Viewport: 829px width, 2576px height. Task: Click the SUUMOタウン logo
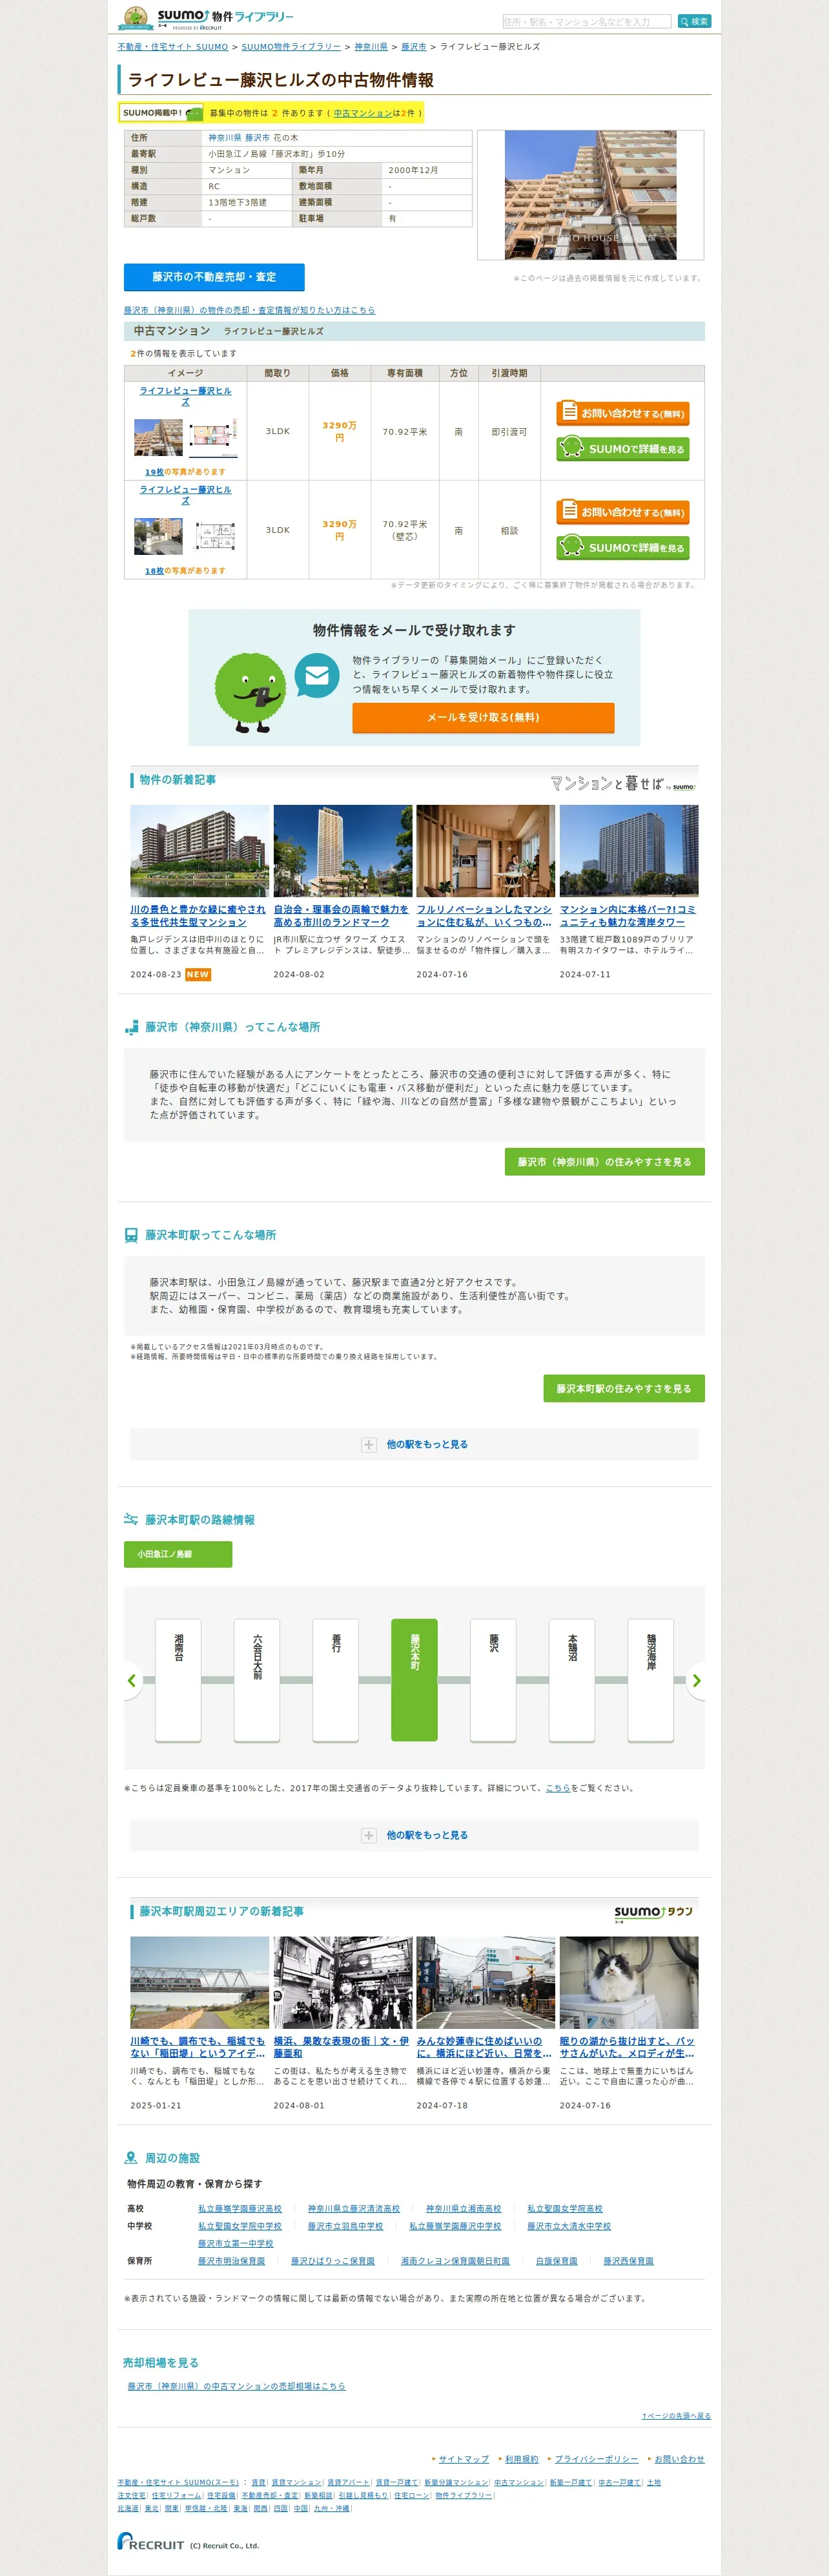[x=654, y=1913]
